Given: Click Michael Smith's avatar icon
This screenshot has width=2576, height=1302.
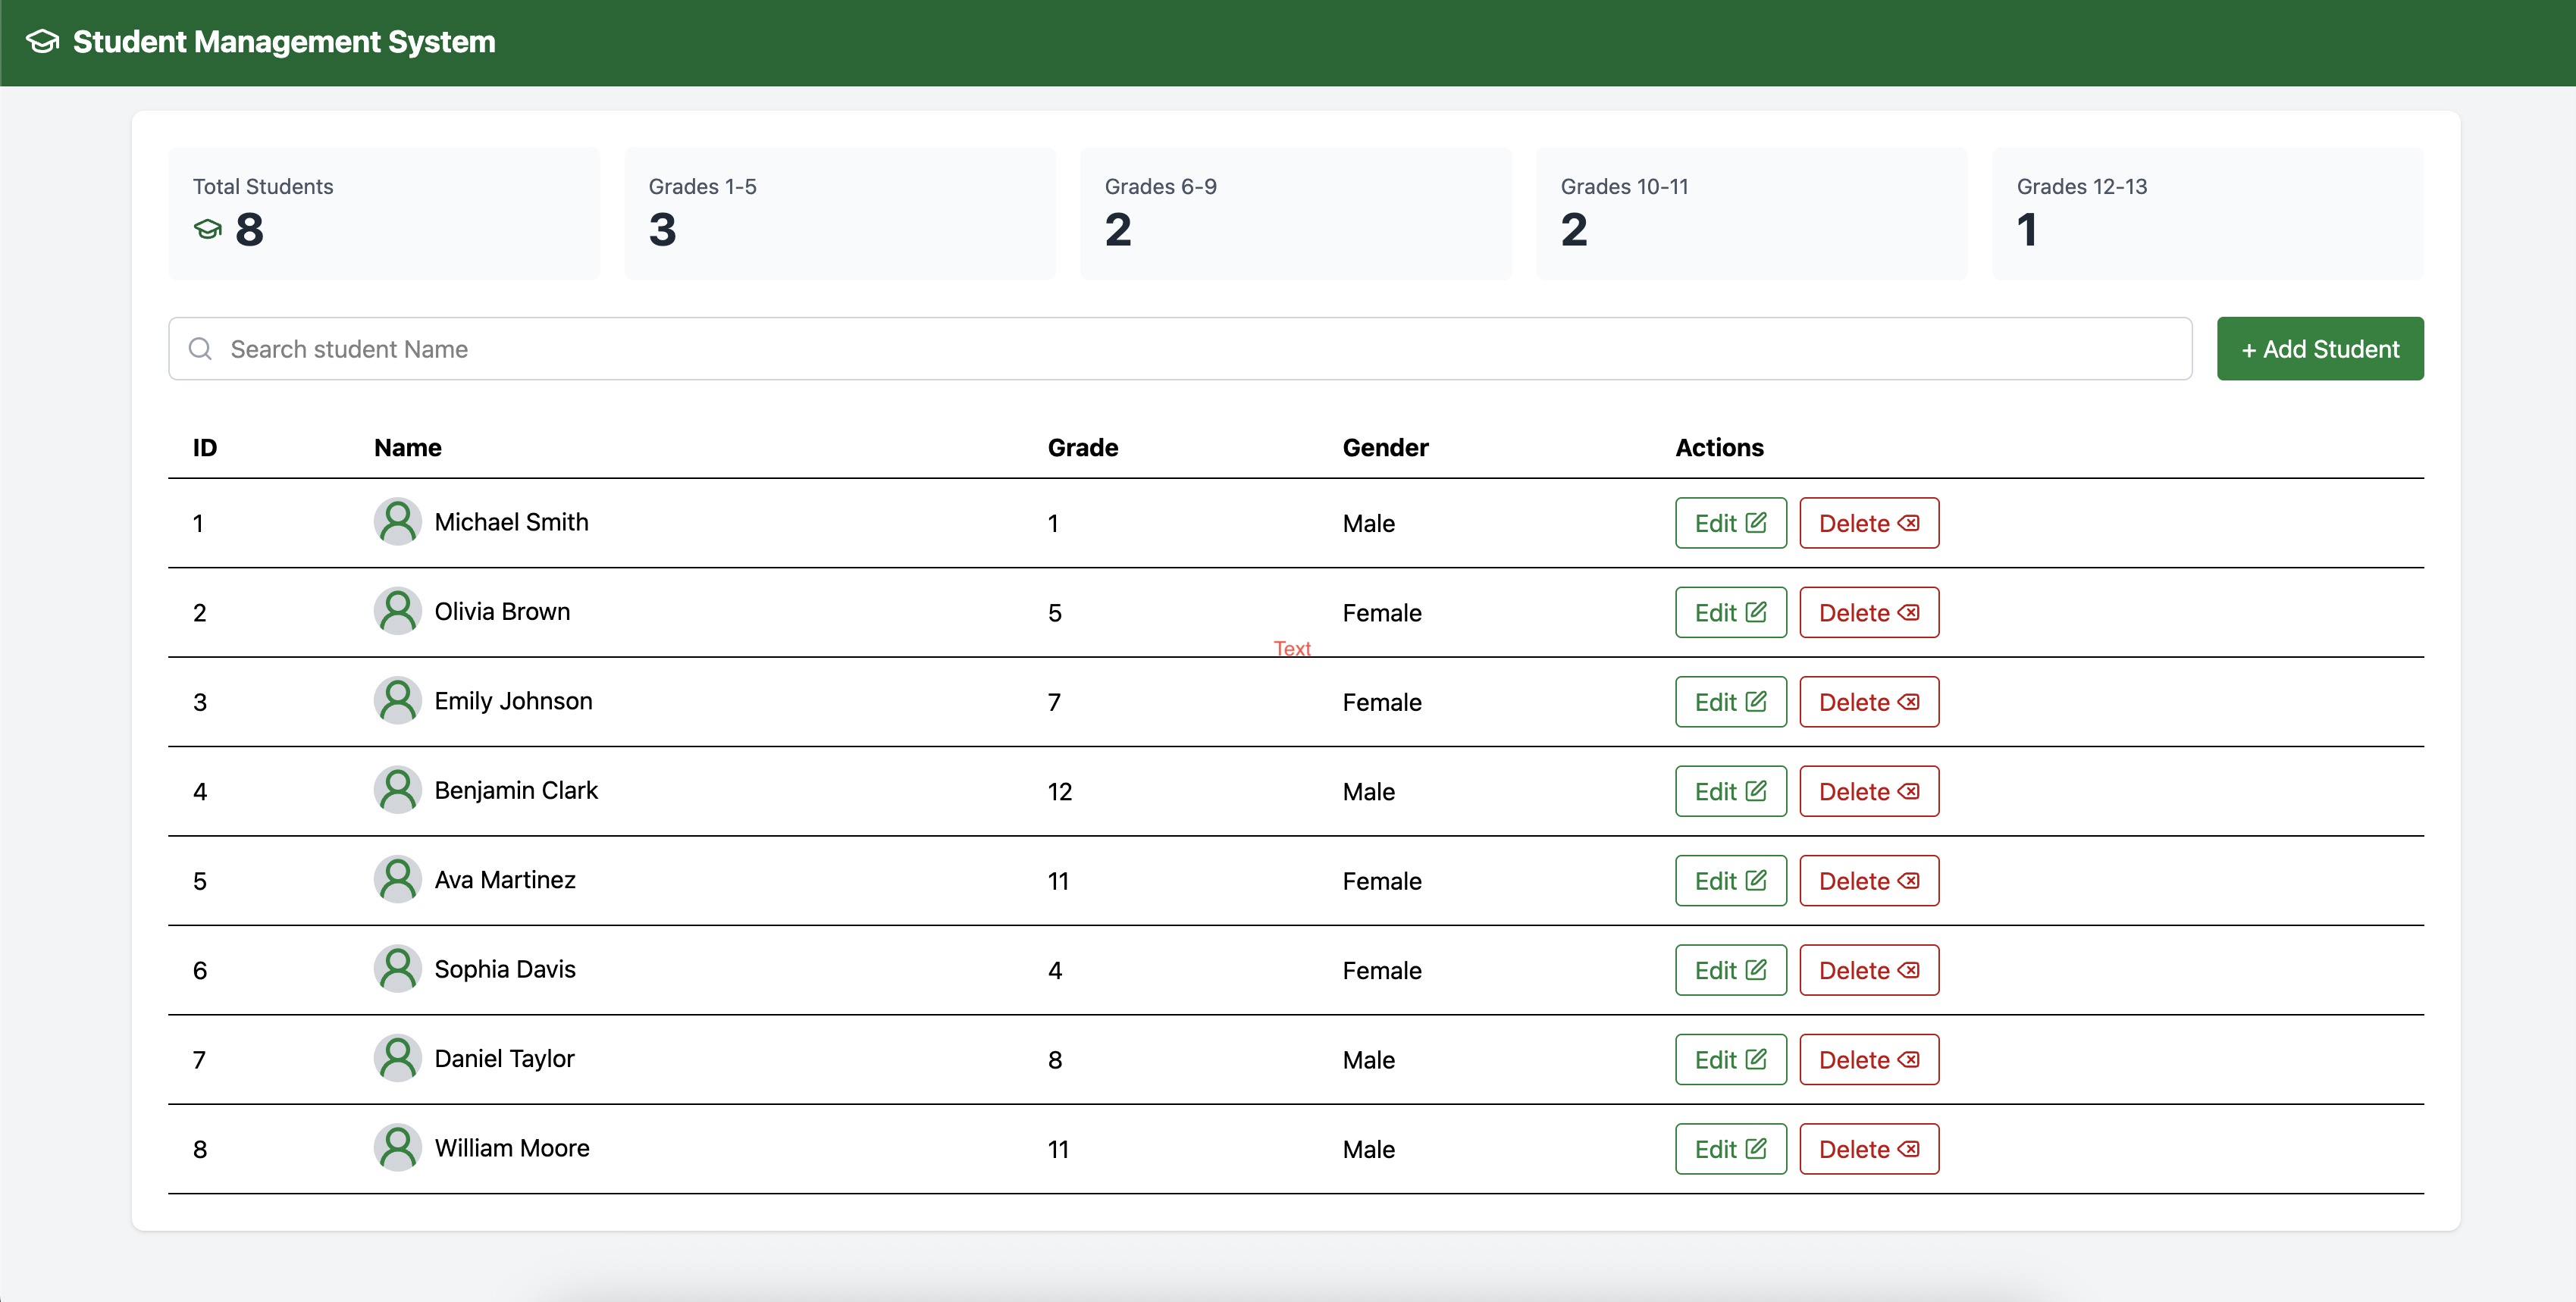Looking at the screenshot, I should tap(397, 522).
